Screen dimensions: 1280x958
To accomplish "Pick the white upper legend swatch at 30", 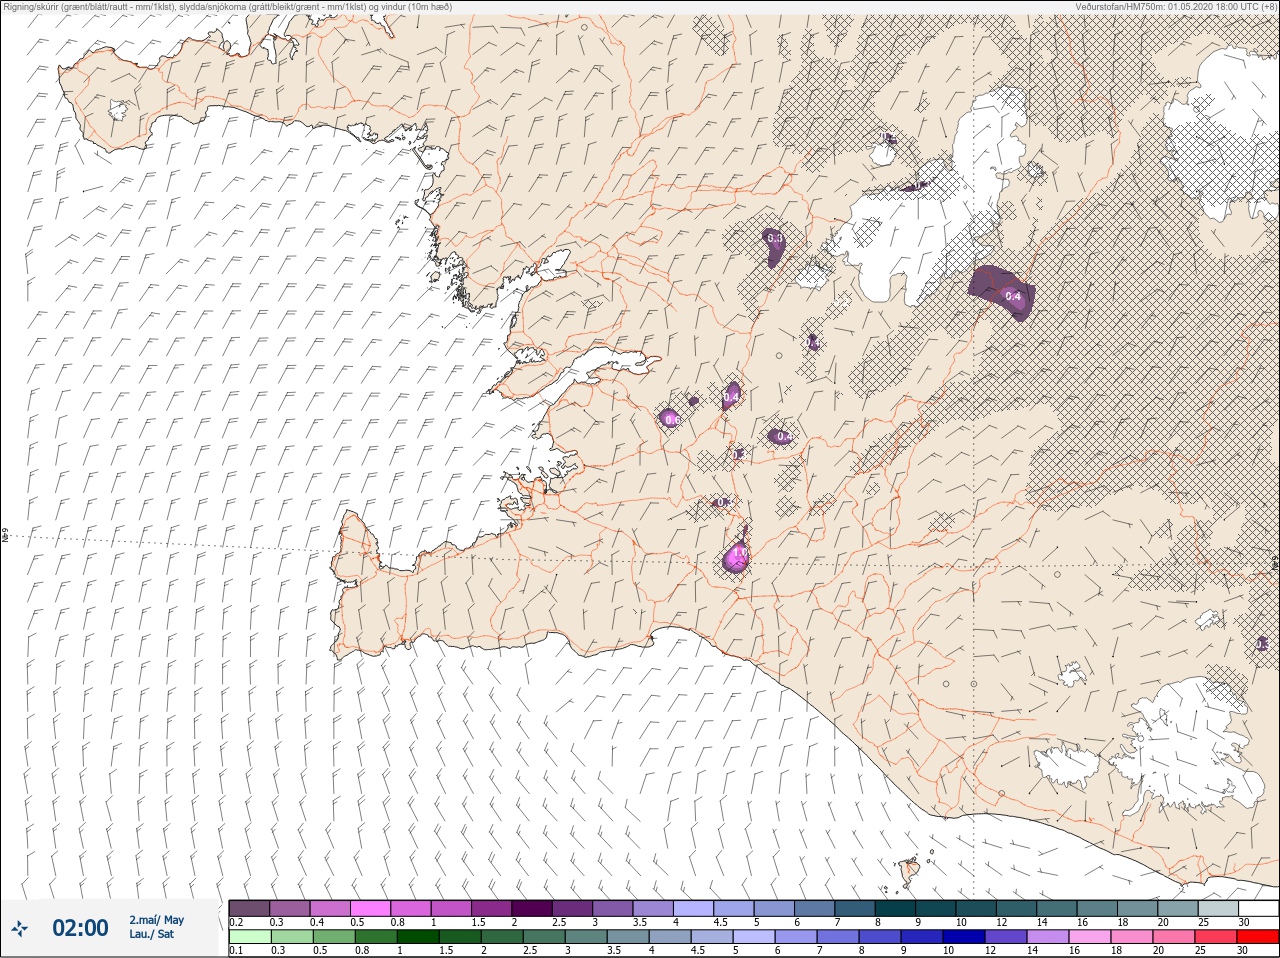I will coord(1258,908).
